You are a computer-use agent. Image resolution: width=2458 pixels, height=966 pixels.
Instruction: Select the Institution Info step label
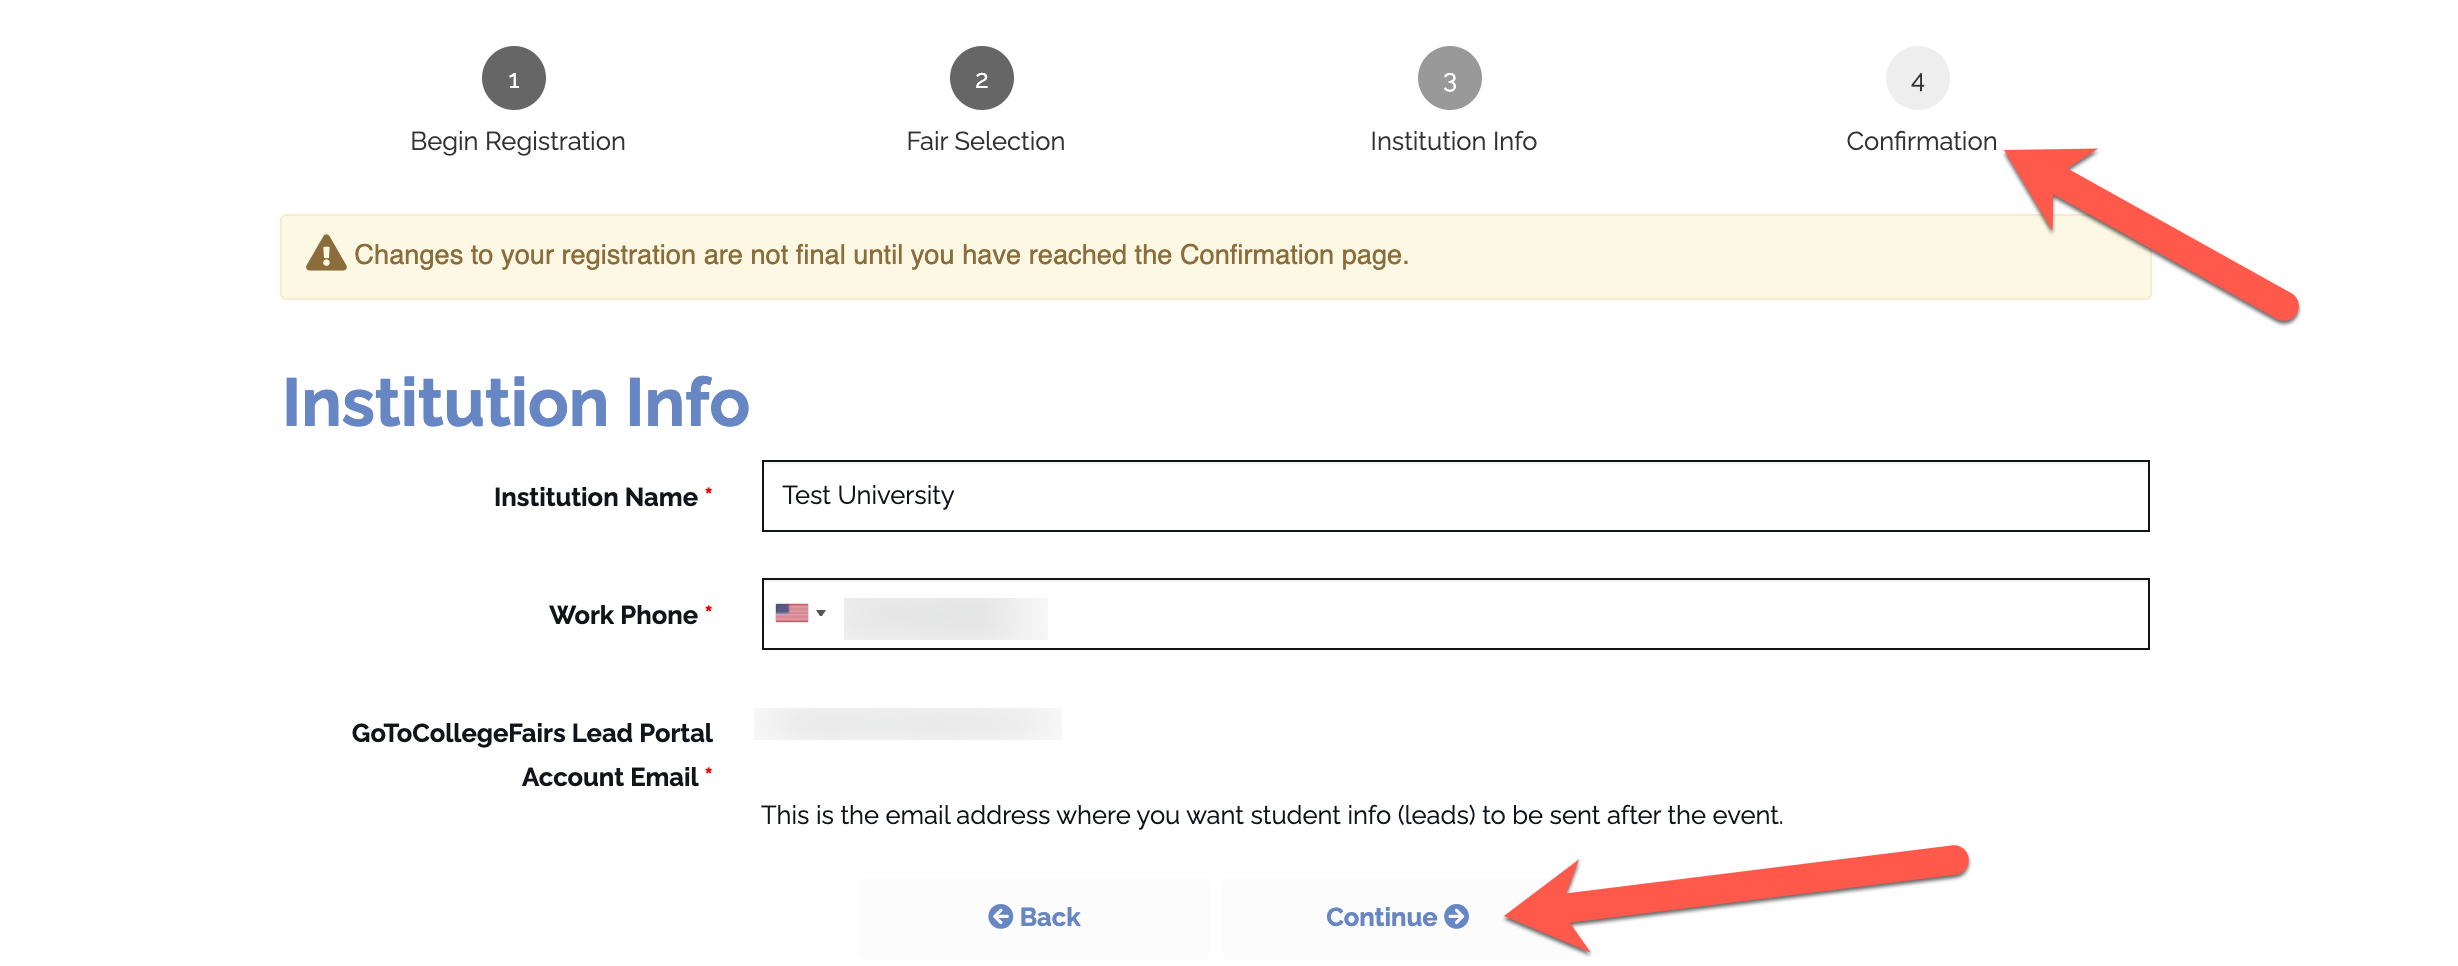[x=1453, y=142]
